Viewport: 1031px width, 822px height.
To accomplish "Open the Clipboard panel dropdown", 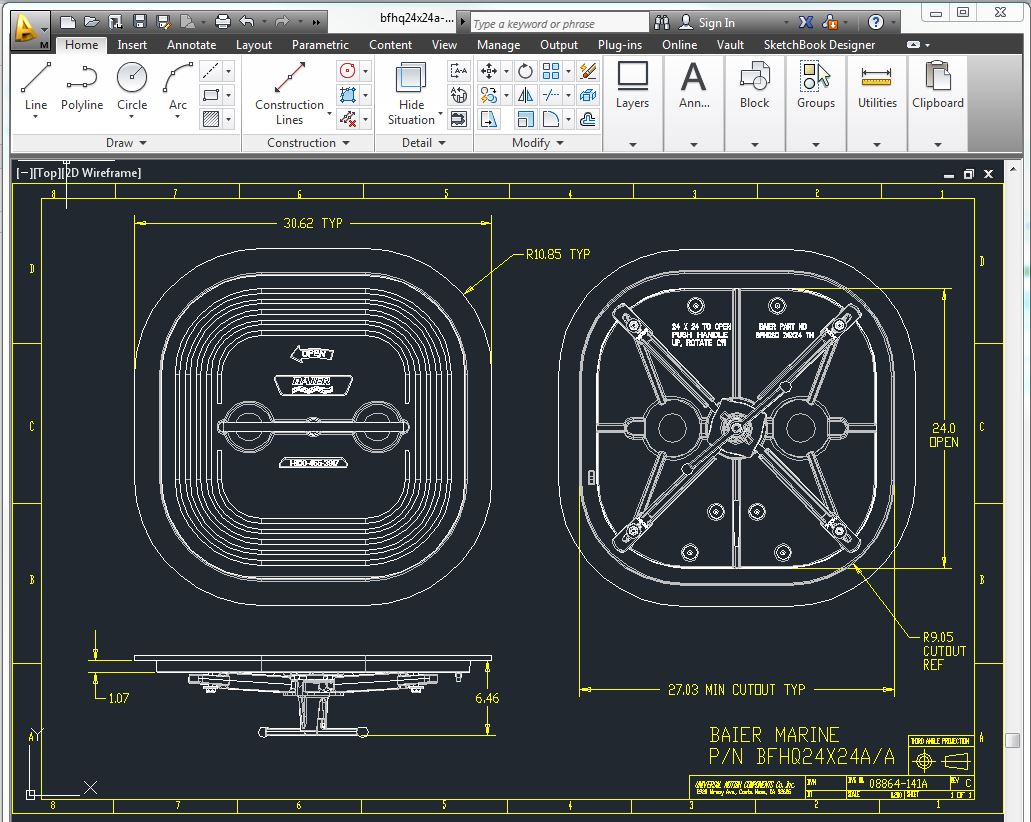I will [938, 144].
